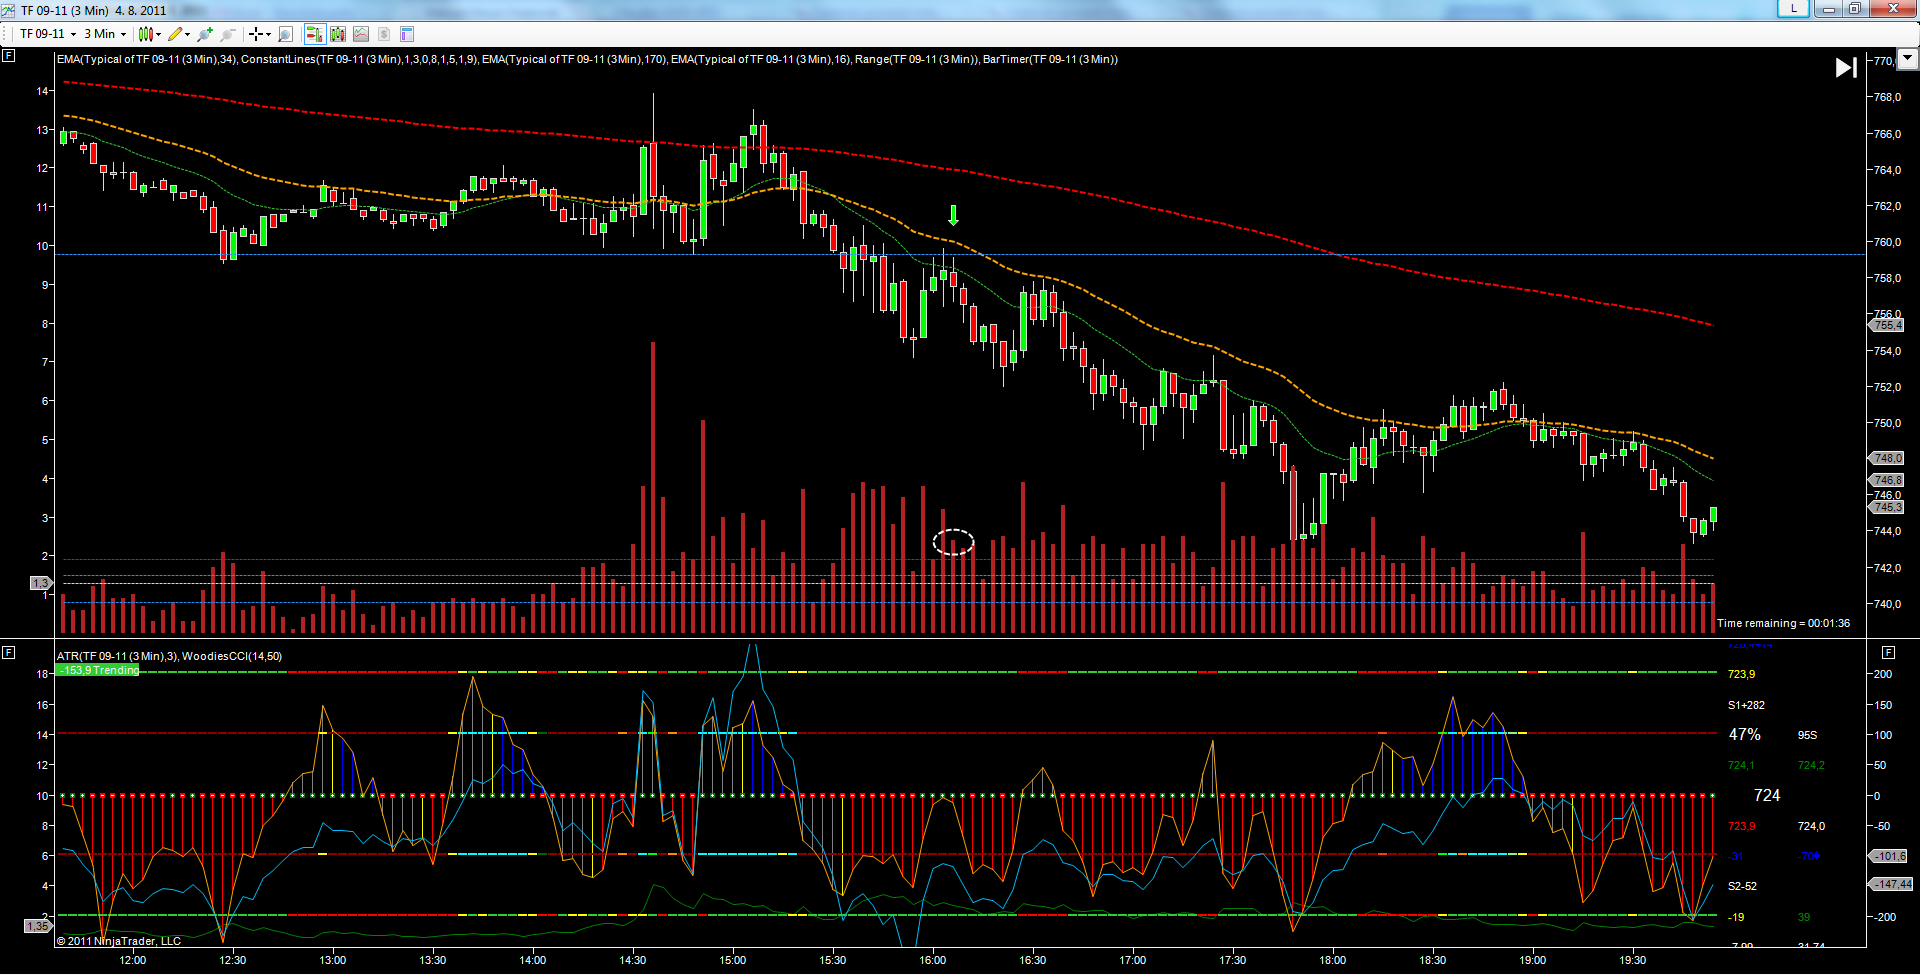Image resolution: width=1920 pixels, height=975 pixels.
Task: Click the skip-to-latest-bar arrow on chart
Action: pos(1846,67)
